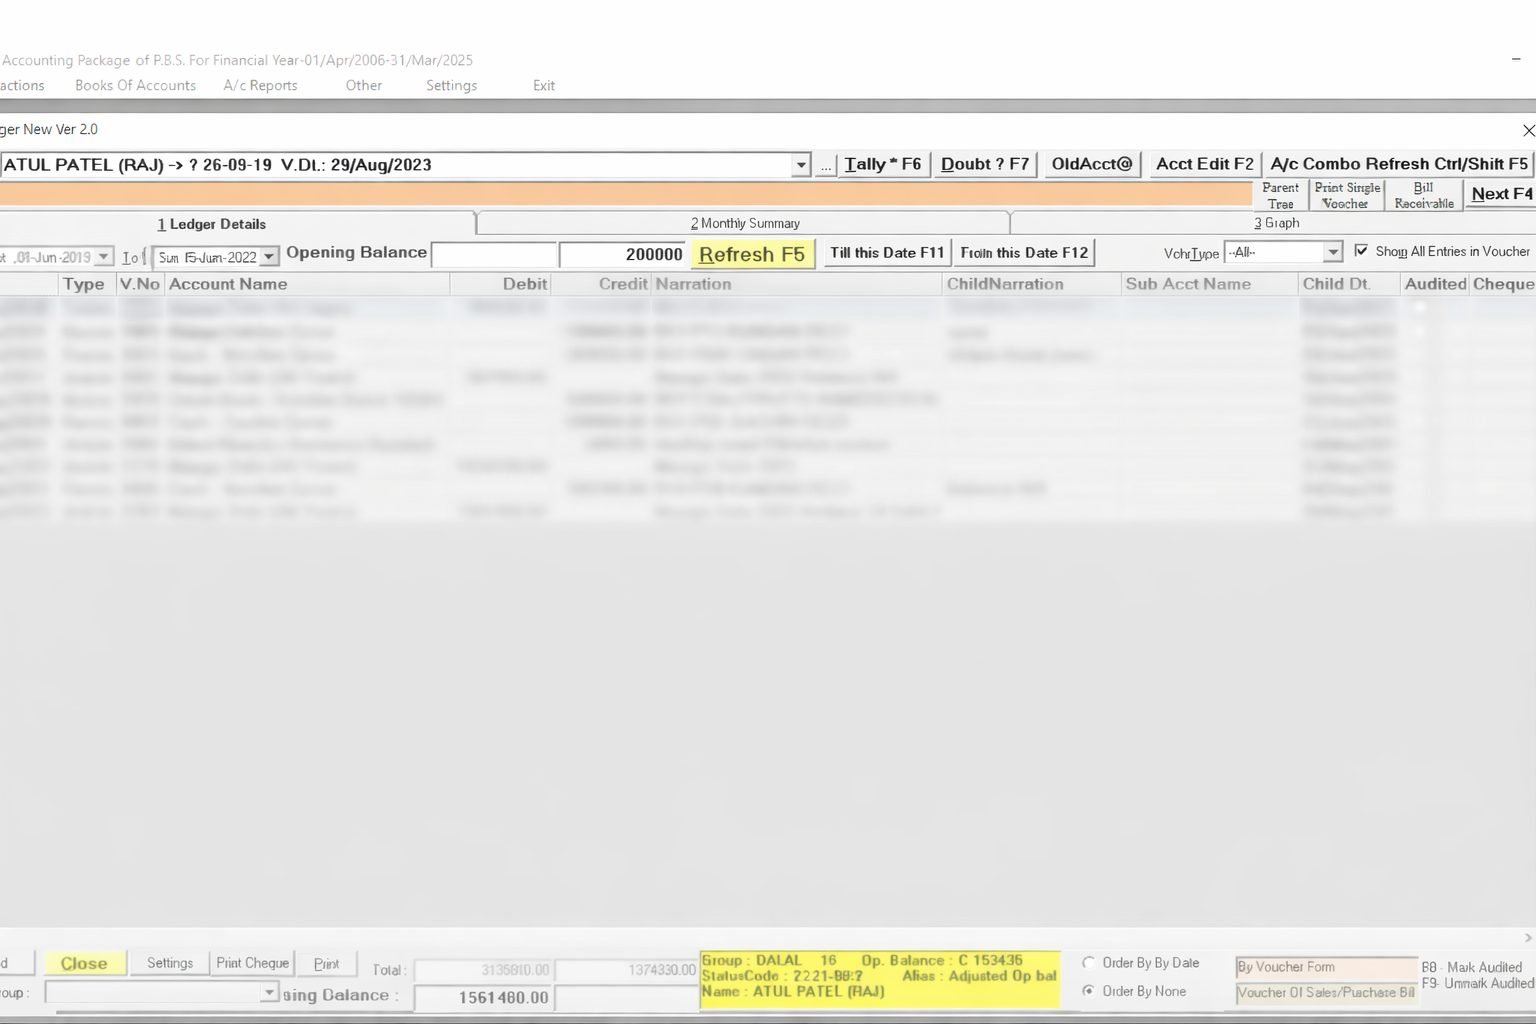
Task: Click the Closing Balance field showing 1561480.00
Action: coord(483,997)
